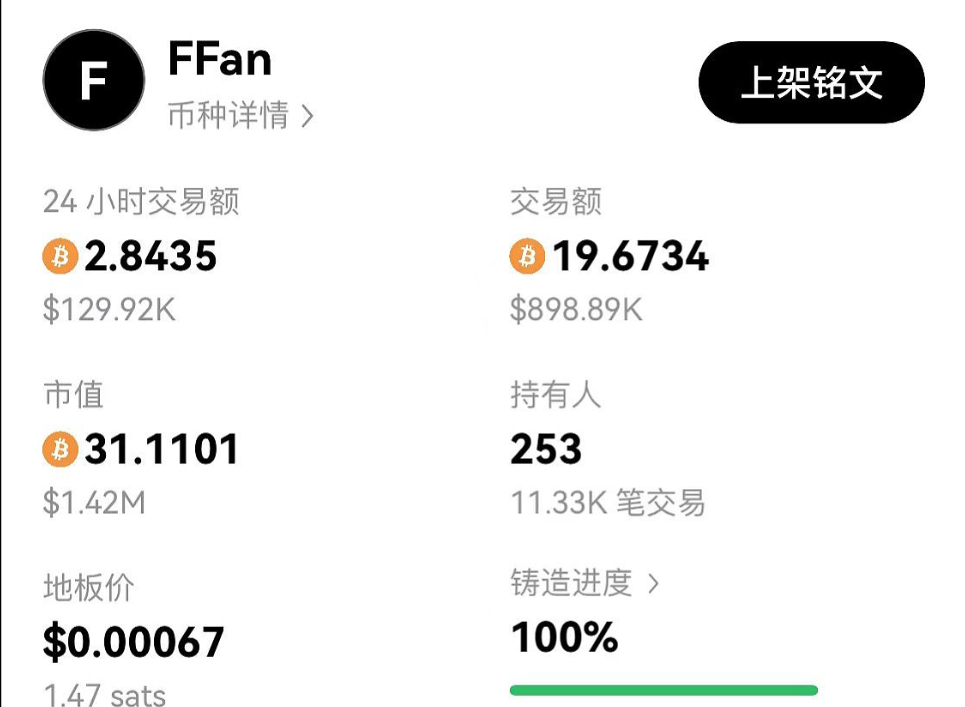Click the 100% minting progress label

point(562,637)
